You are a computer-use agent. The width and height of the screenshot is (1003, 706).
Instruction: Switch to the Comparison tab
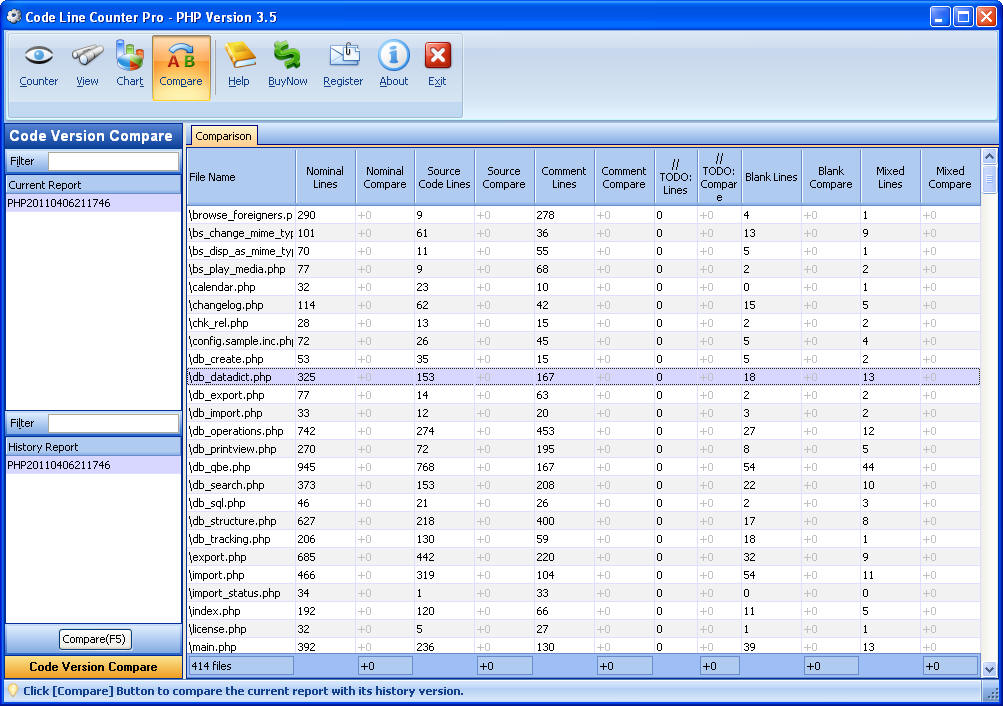[223, 135]
